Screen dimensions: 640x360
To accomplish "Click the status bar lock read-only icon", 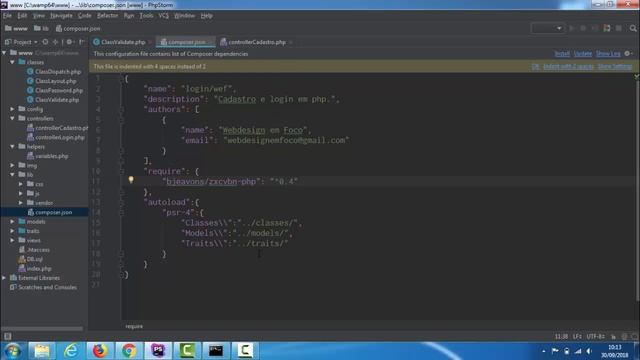I will [x=613, y=337].
